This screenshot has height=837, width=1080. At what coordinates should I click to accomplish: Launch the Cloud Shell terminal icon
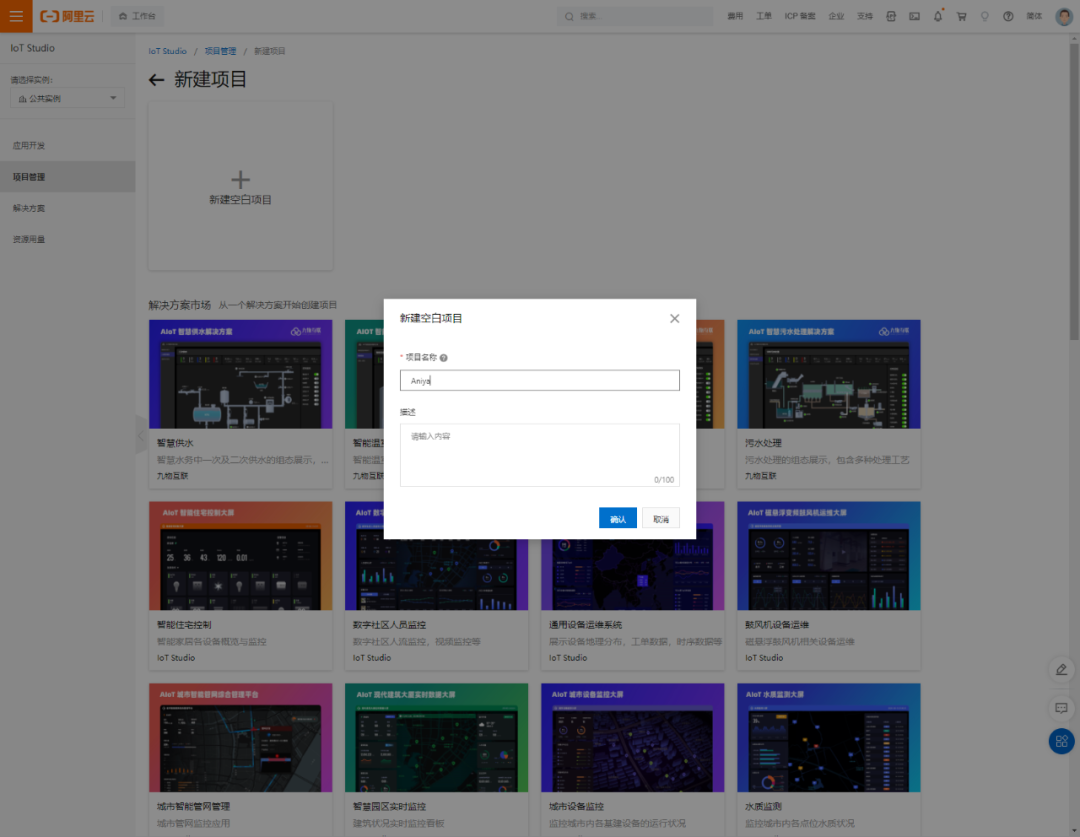tap(914, 16)
